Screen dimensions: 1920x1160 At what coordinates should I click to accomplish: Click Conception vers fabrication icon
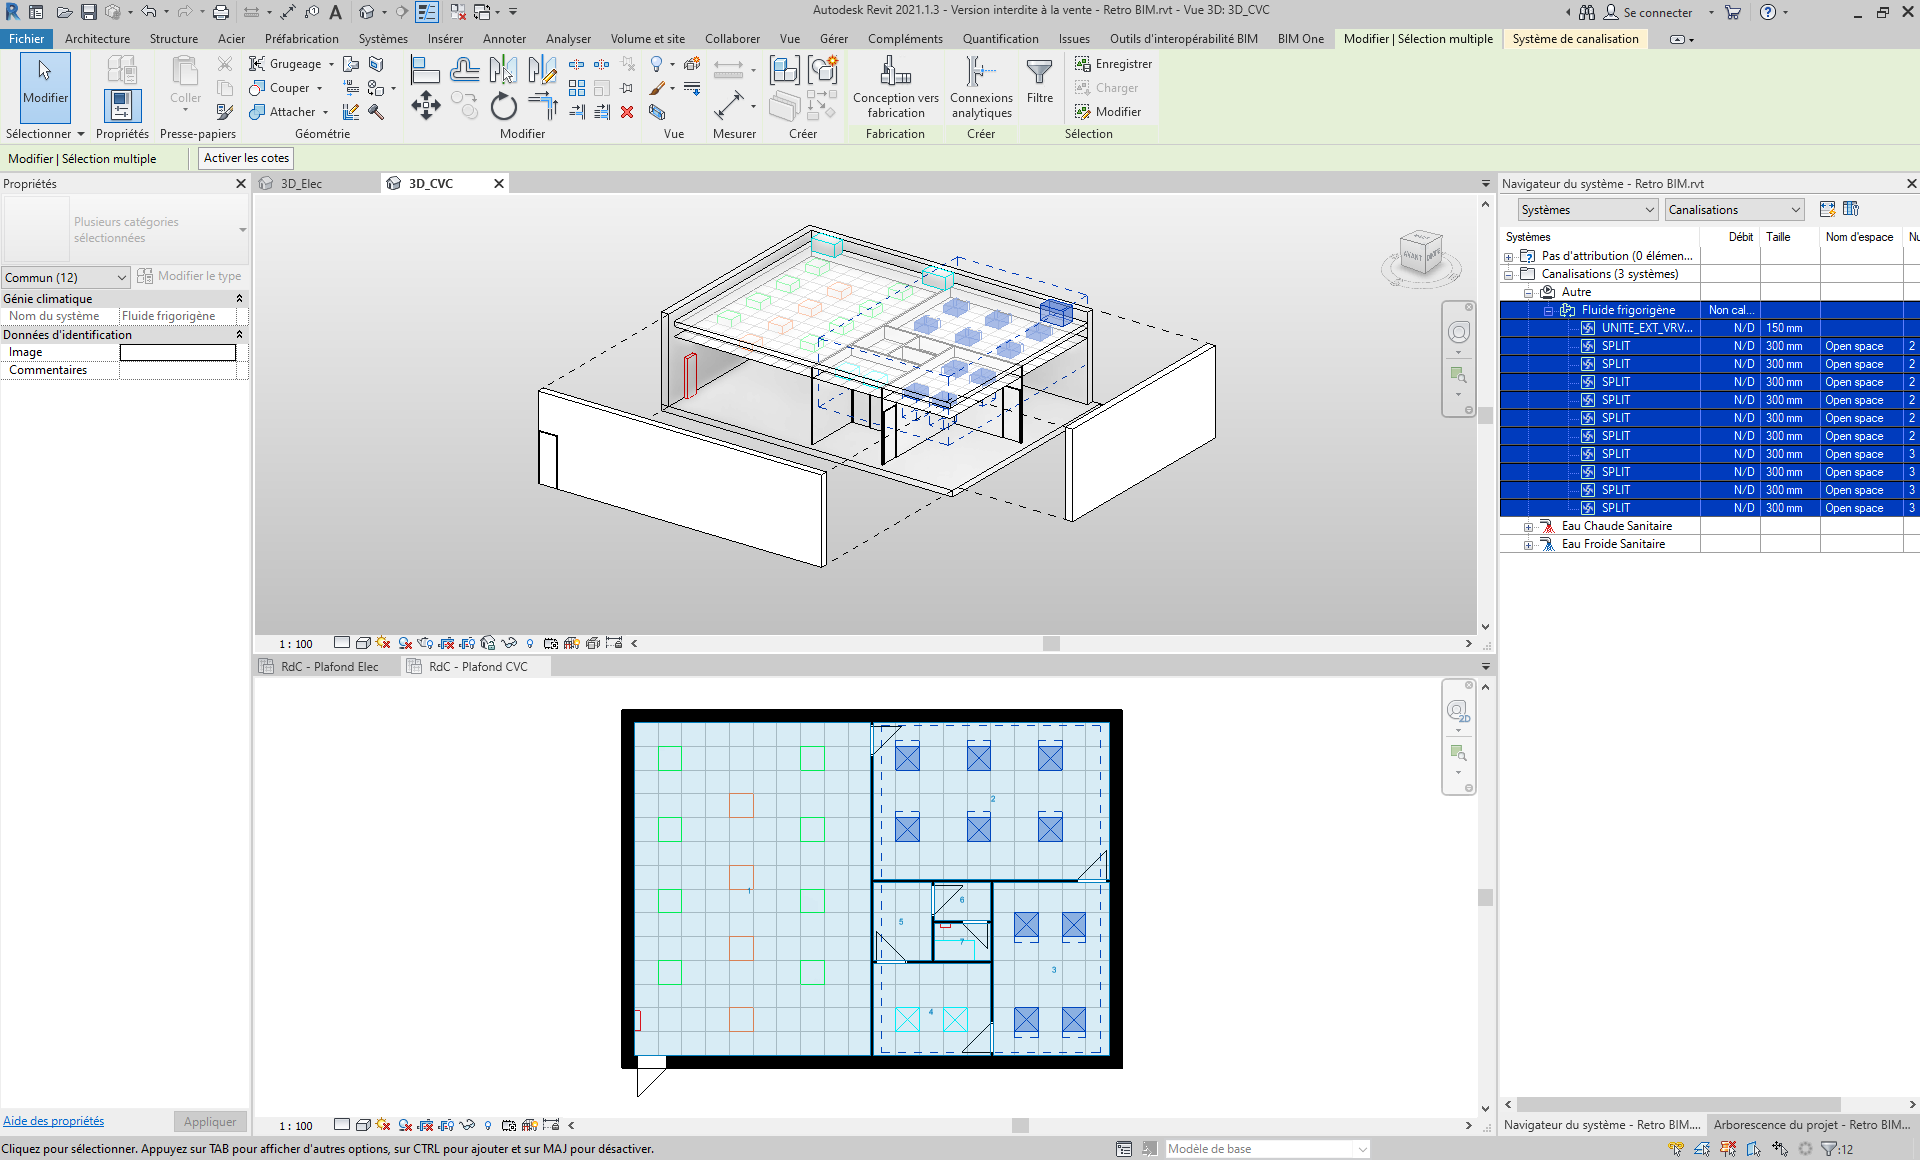tap(895, 72)
